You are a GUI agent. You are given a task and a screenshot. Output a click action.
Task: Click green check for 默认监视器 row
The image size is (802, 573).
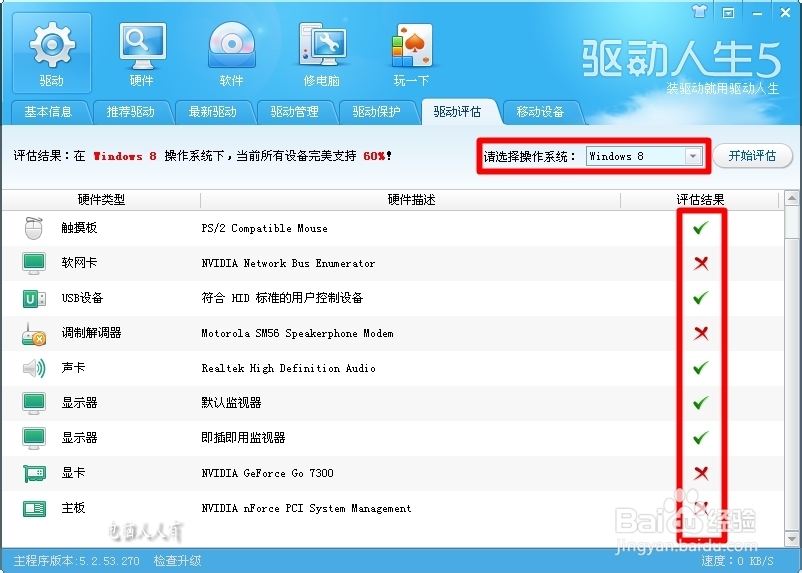pyautogui.click(x=701, y=403)
